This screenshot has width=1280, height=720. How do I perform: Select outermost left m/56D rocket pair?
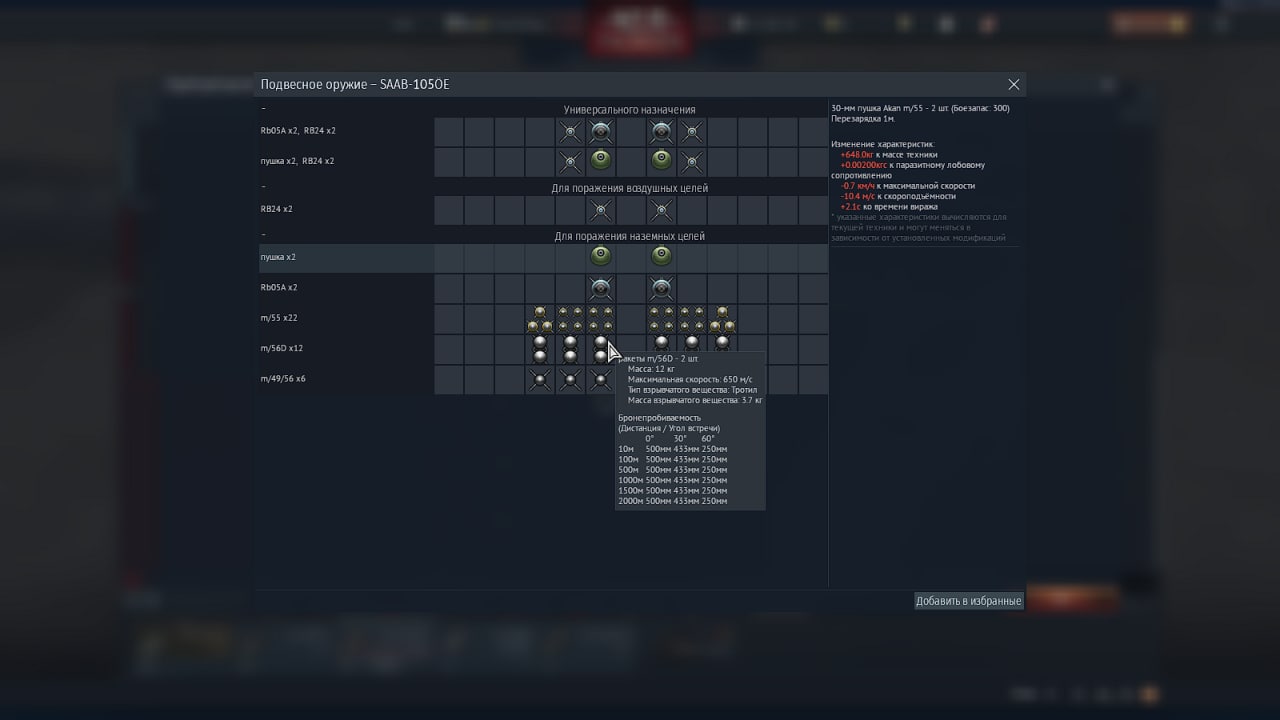(540, 349)
